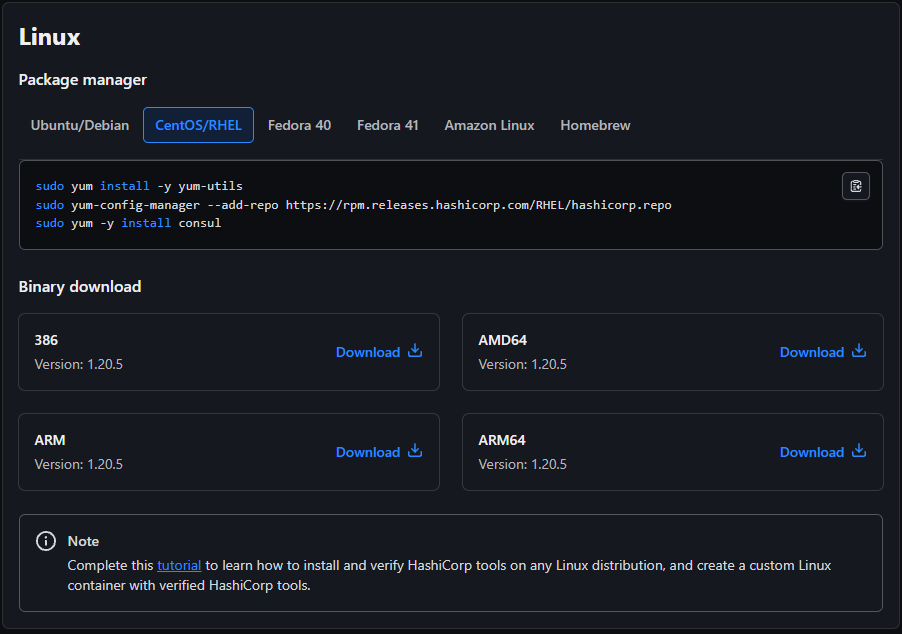Switch to the Amazon Linux tab
This screenshot has height=634, width=902.
pos(489,125)
